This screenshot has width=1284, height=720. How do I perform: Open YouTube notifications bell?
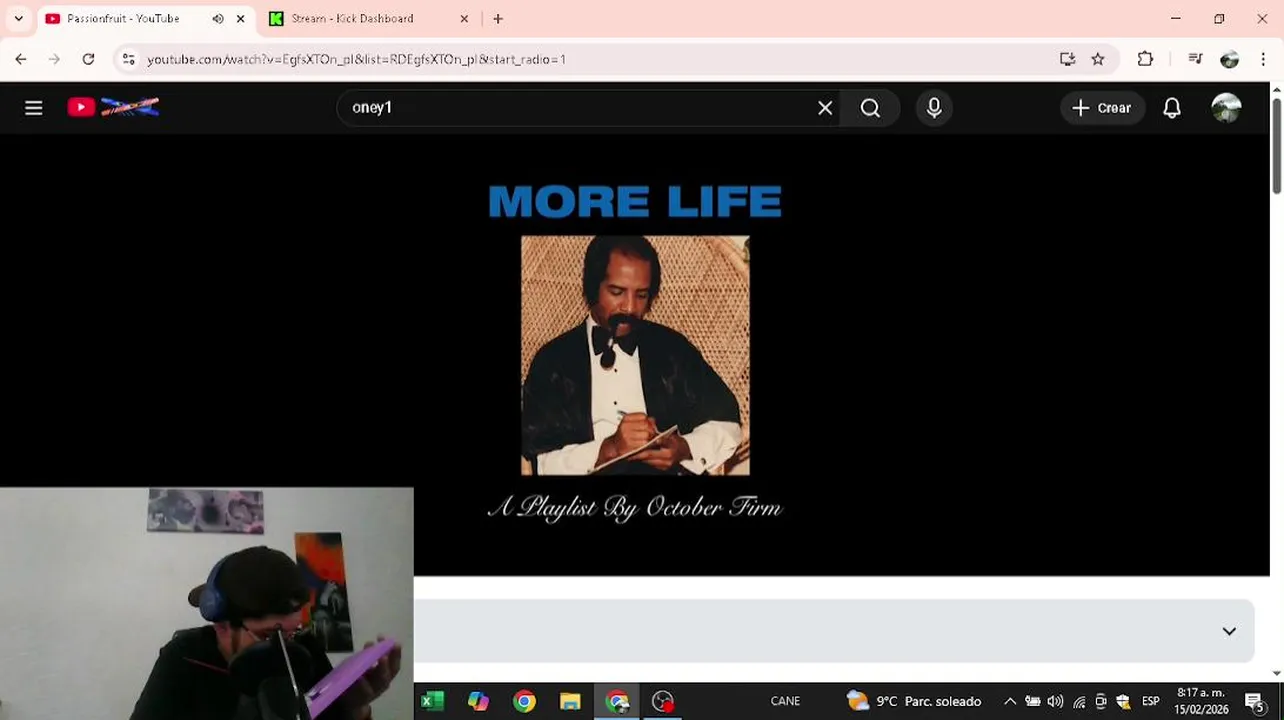(x=1172, y=108)
